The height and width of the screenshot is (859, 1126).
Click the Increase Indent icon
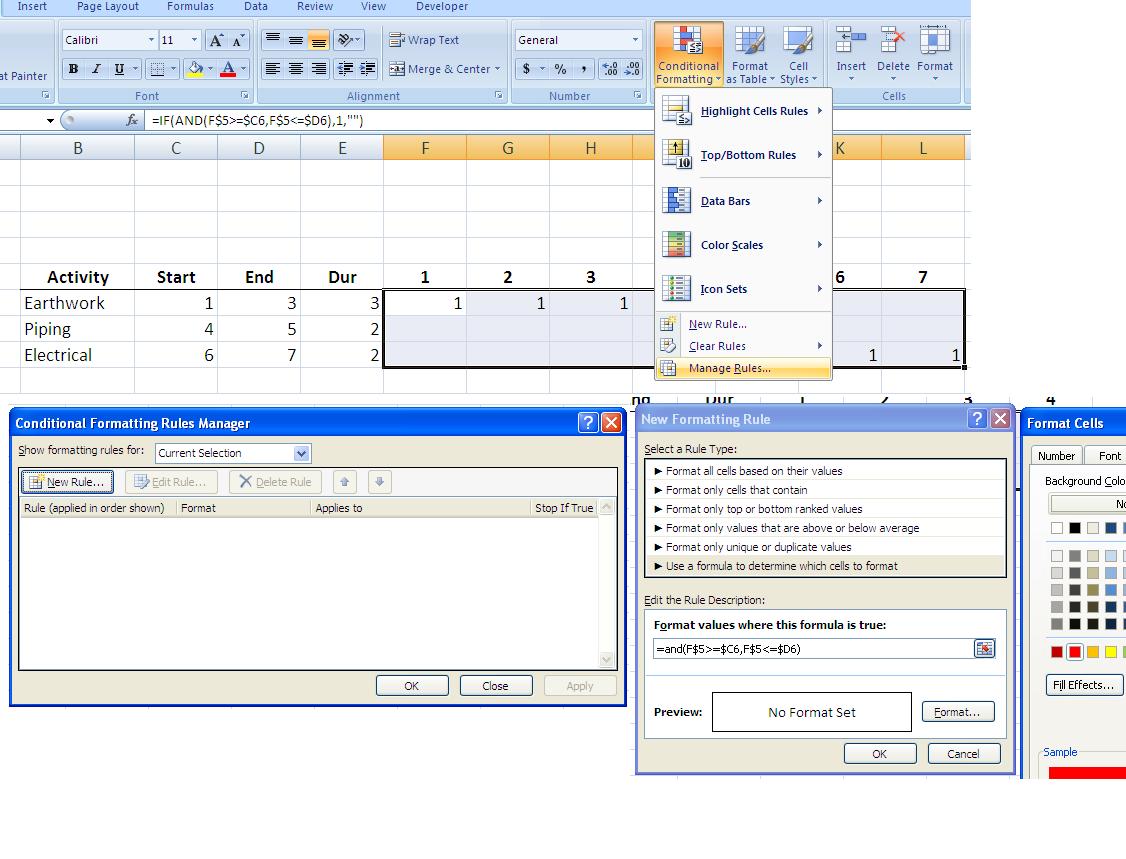(368, 69)
